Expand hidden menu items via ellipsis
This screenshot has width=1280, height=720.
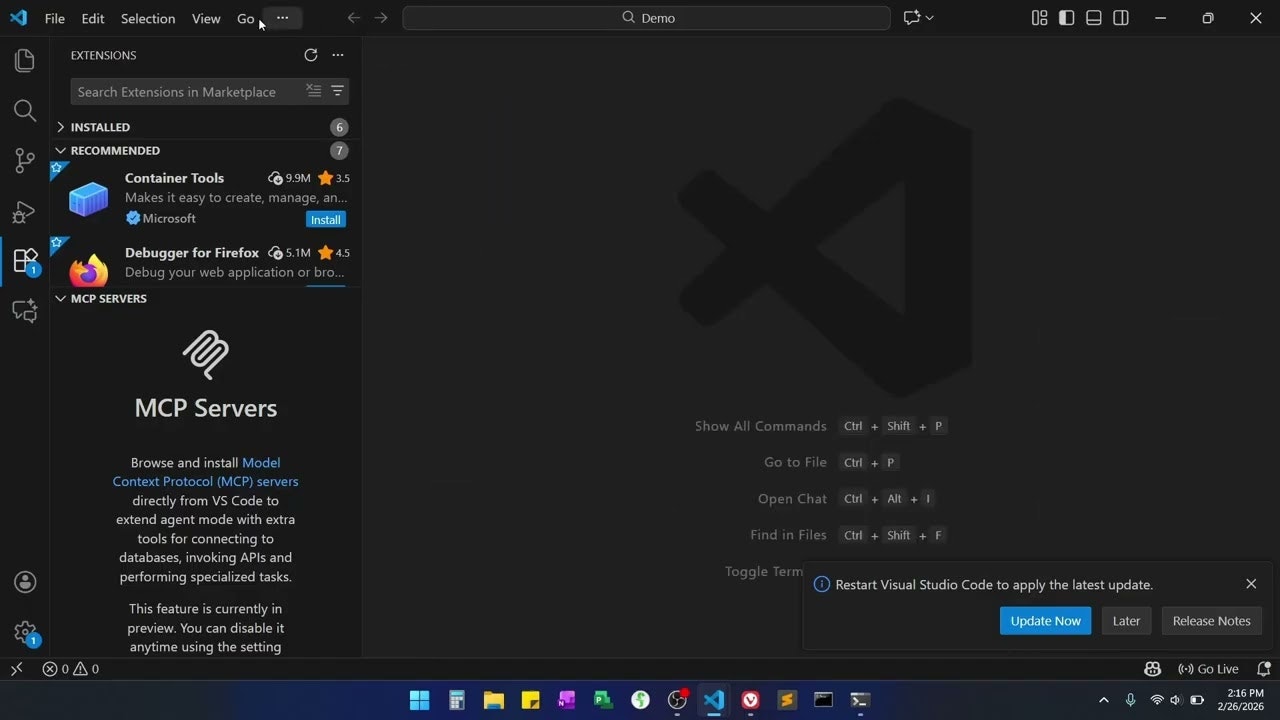282,18
